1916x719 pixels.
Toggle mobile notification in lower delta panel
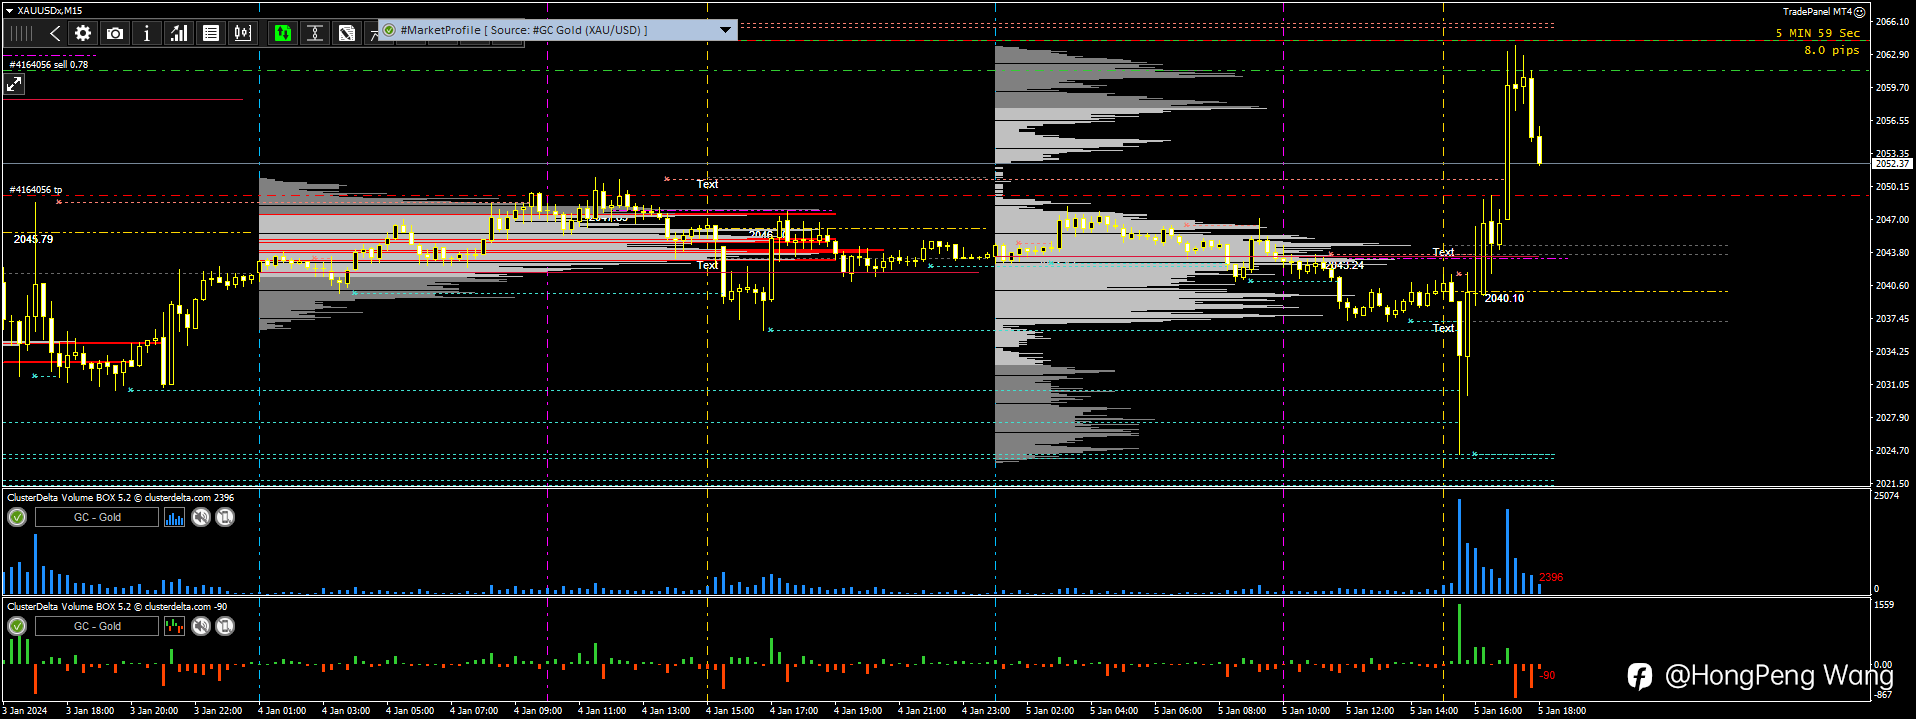pyautogui.click(x=225, y=626)
